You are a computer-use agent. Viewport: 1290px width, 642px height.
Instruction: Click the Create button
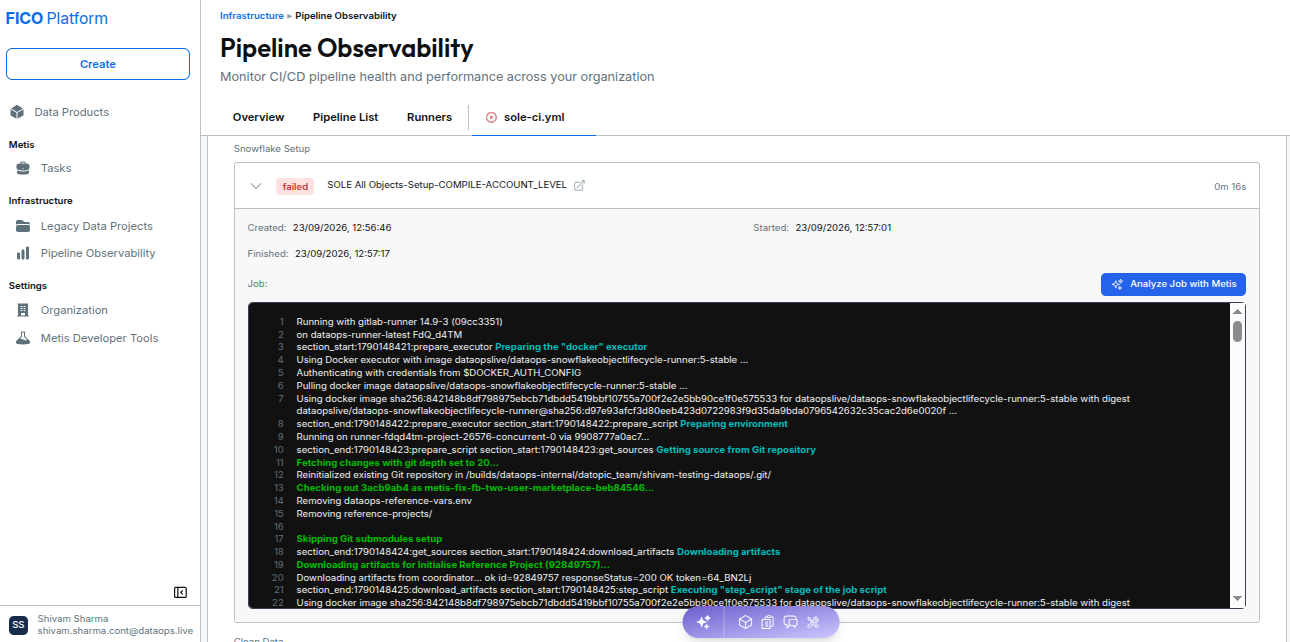[x=98, y=64]
